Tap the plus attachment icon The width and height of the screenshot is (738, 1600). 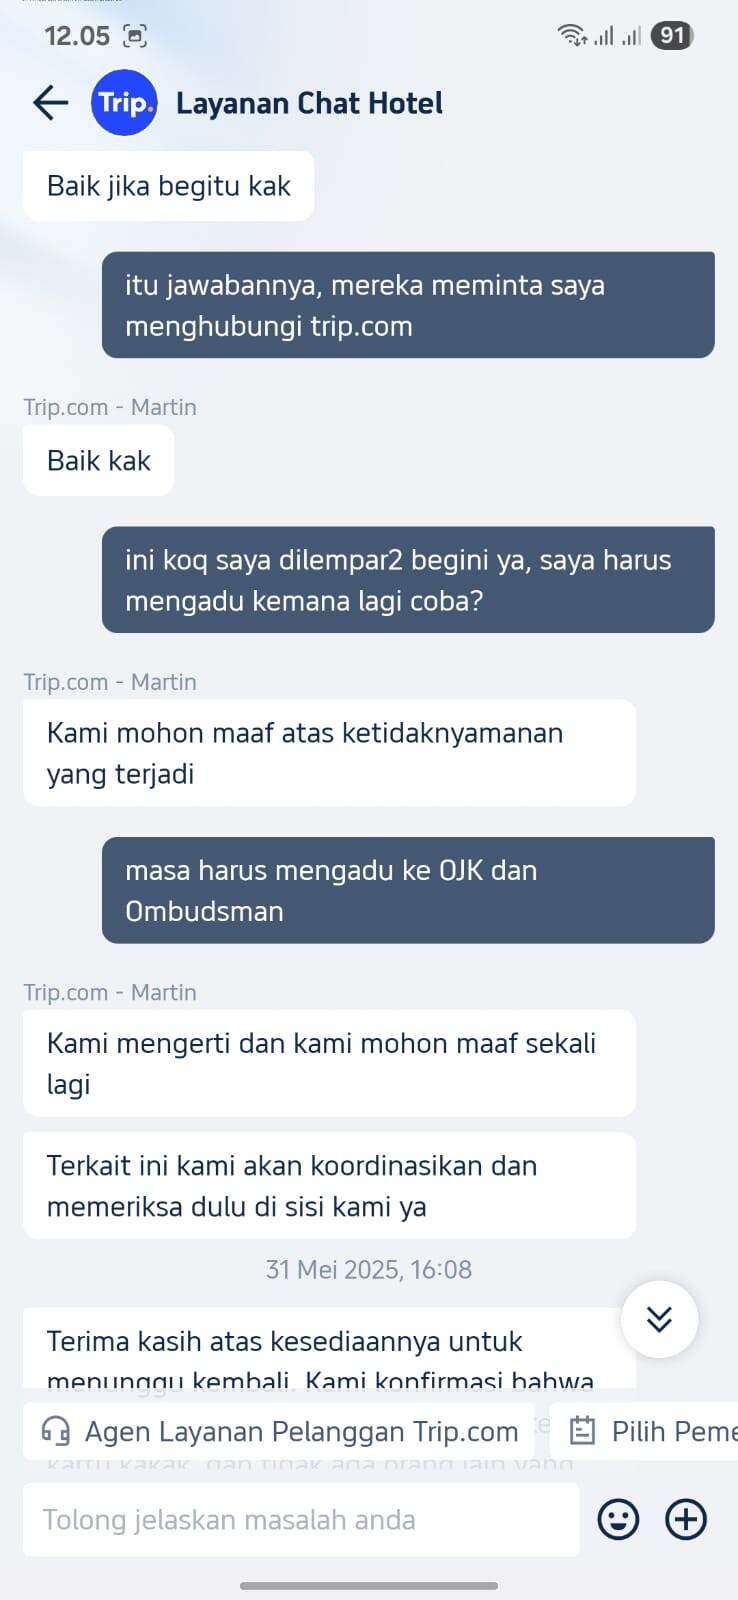coord(686,1519)
